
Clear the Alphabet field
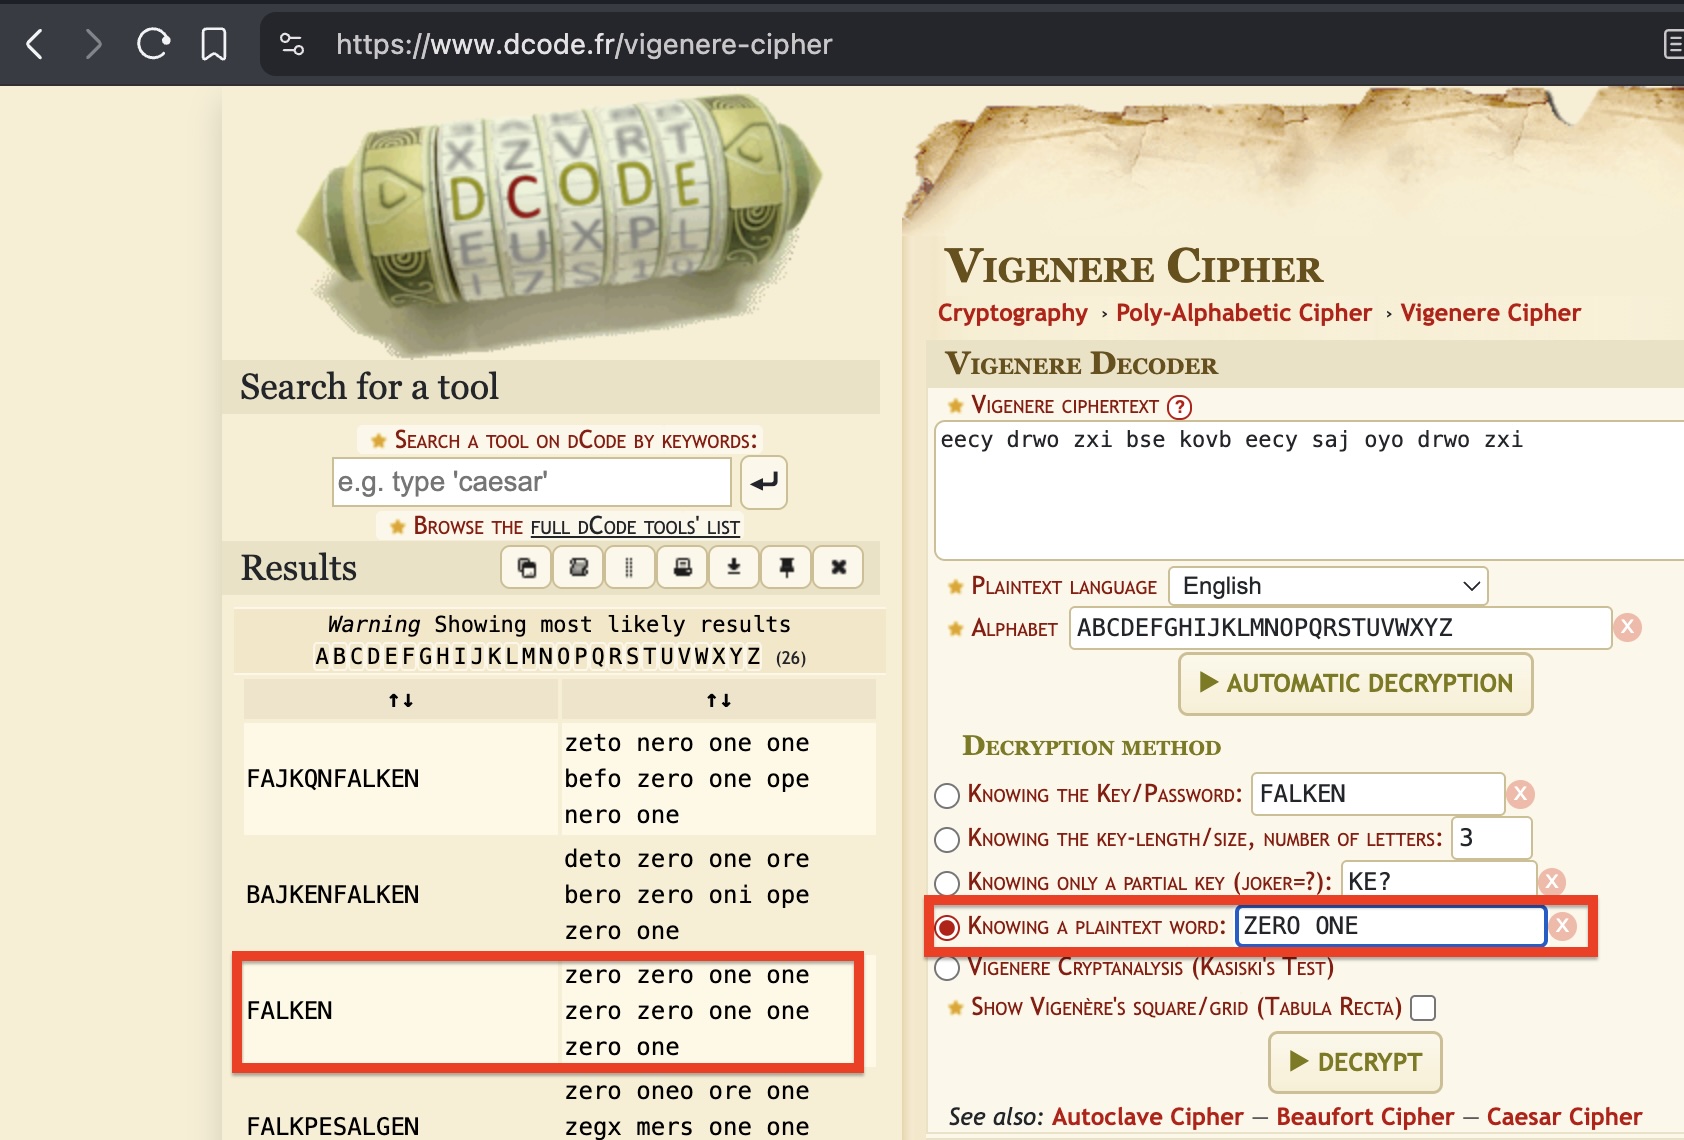1628,628
